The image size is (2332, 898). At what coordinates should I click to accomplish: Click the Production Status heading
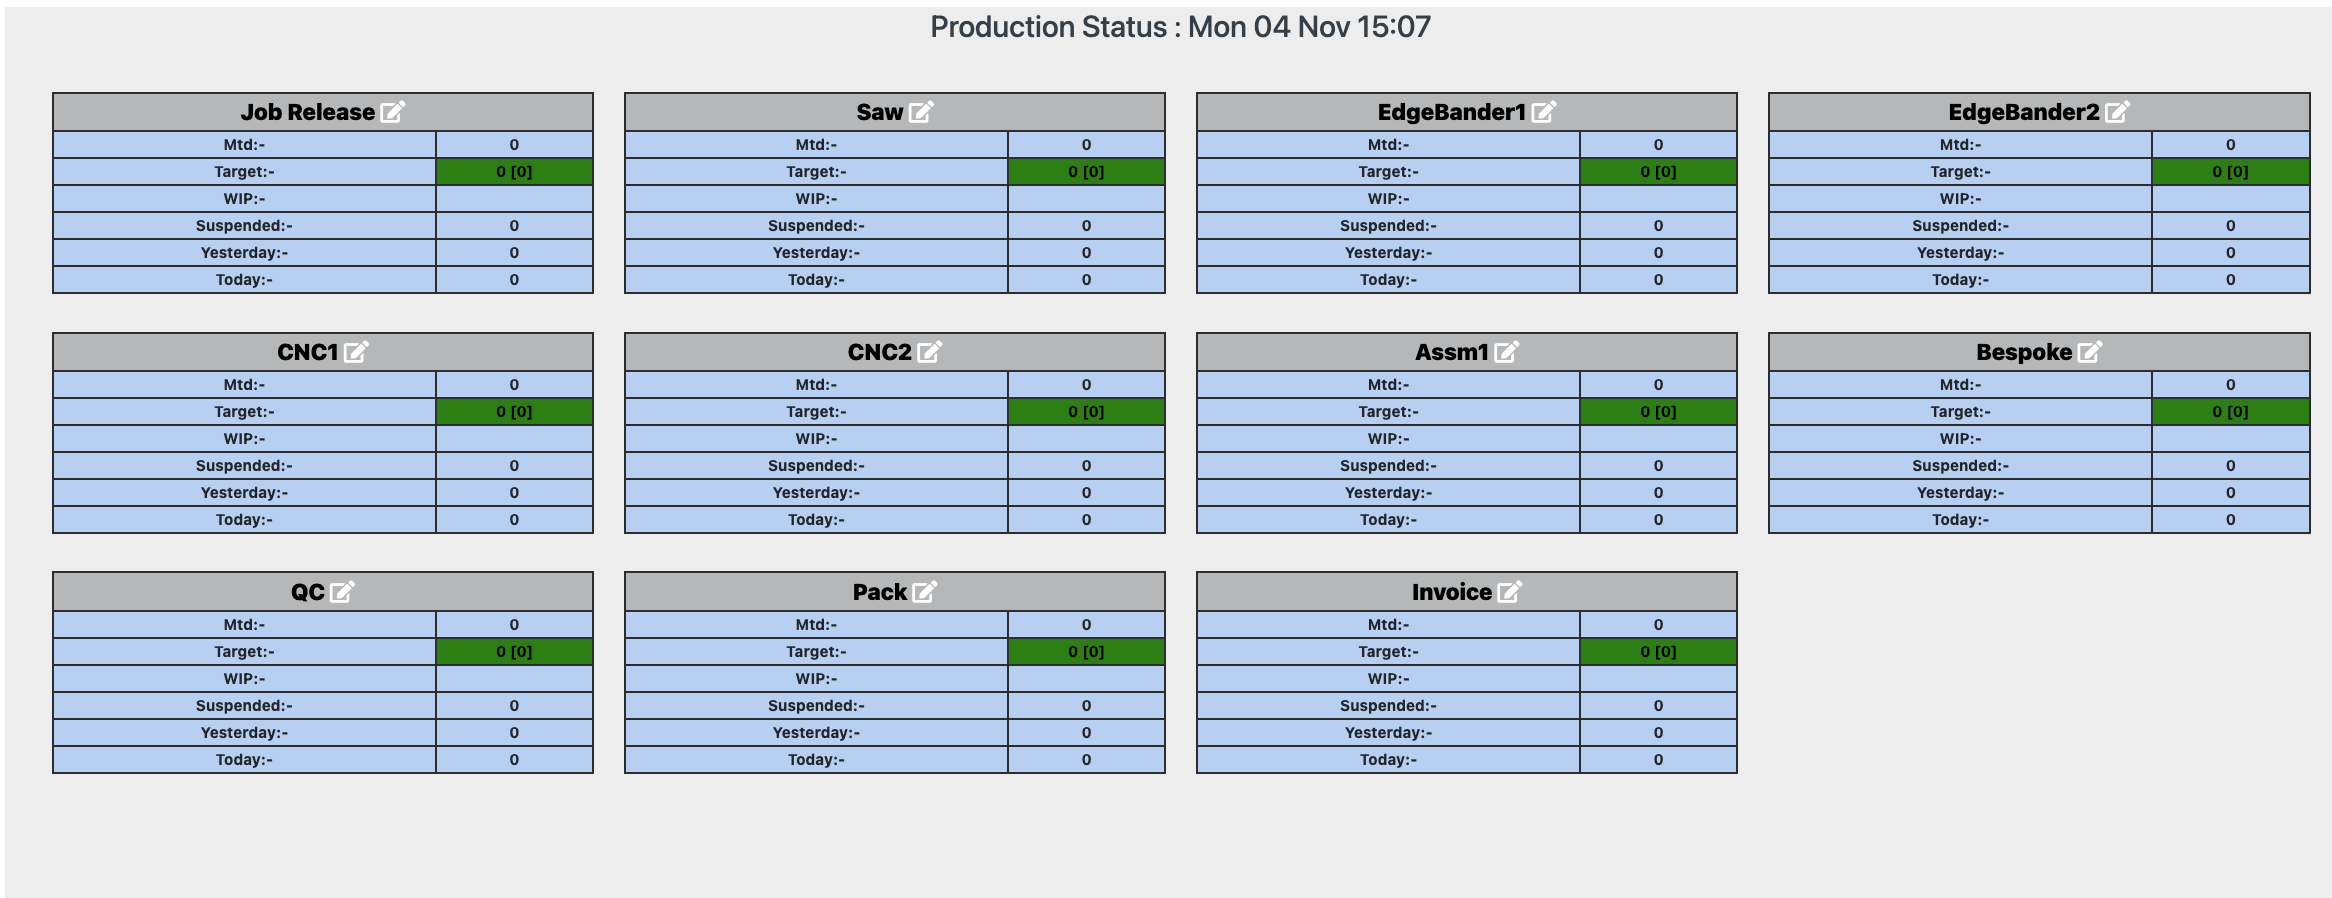1180,27
